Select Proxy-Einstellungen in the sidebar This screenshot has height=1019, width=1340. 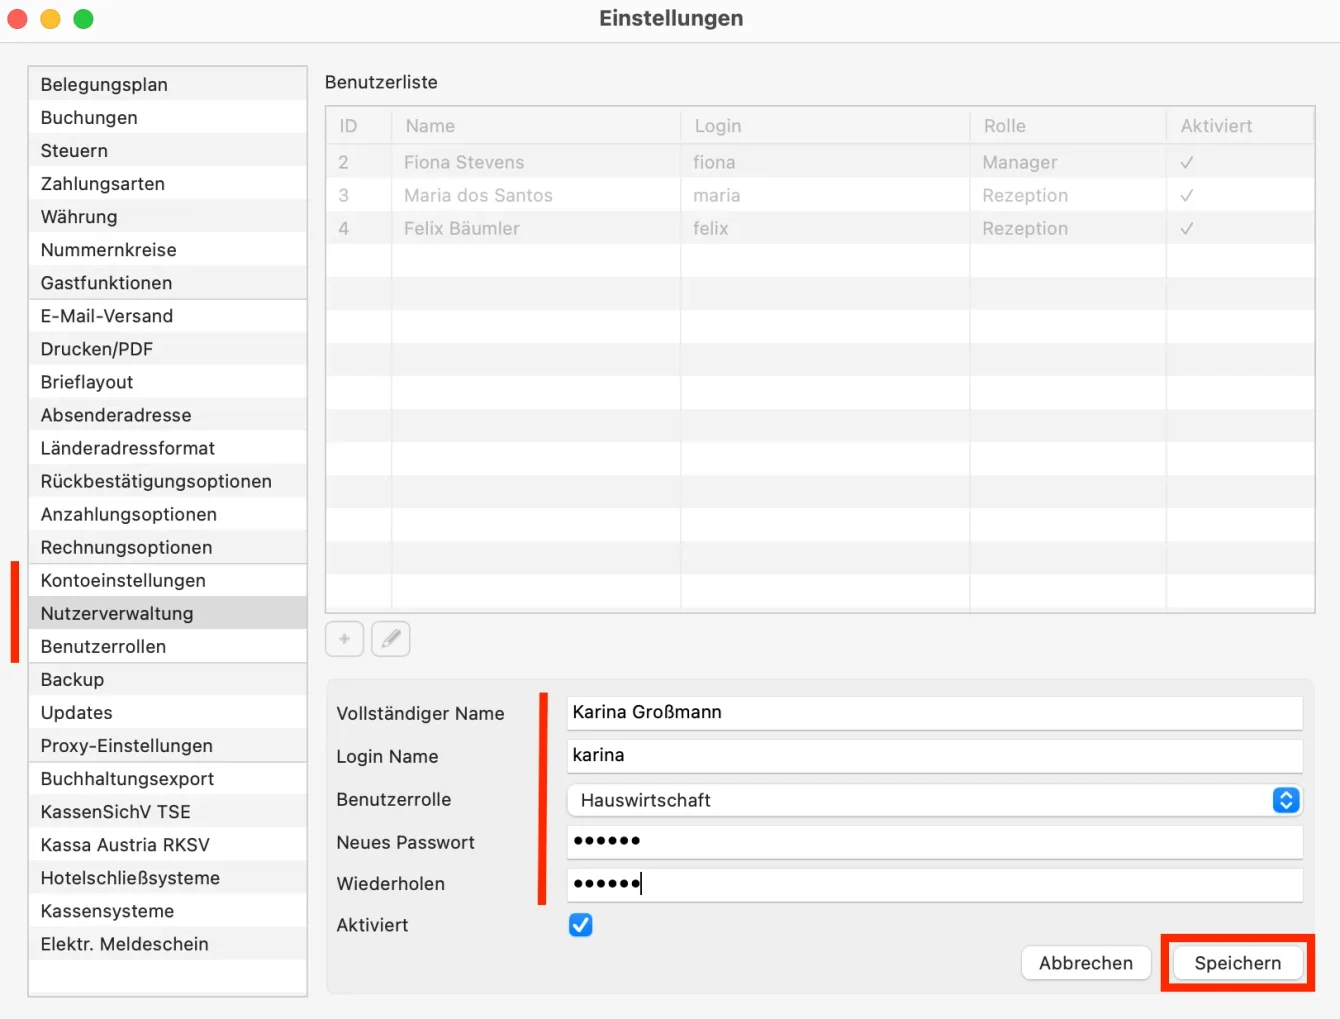(168, 744)
